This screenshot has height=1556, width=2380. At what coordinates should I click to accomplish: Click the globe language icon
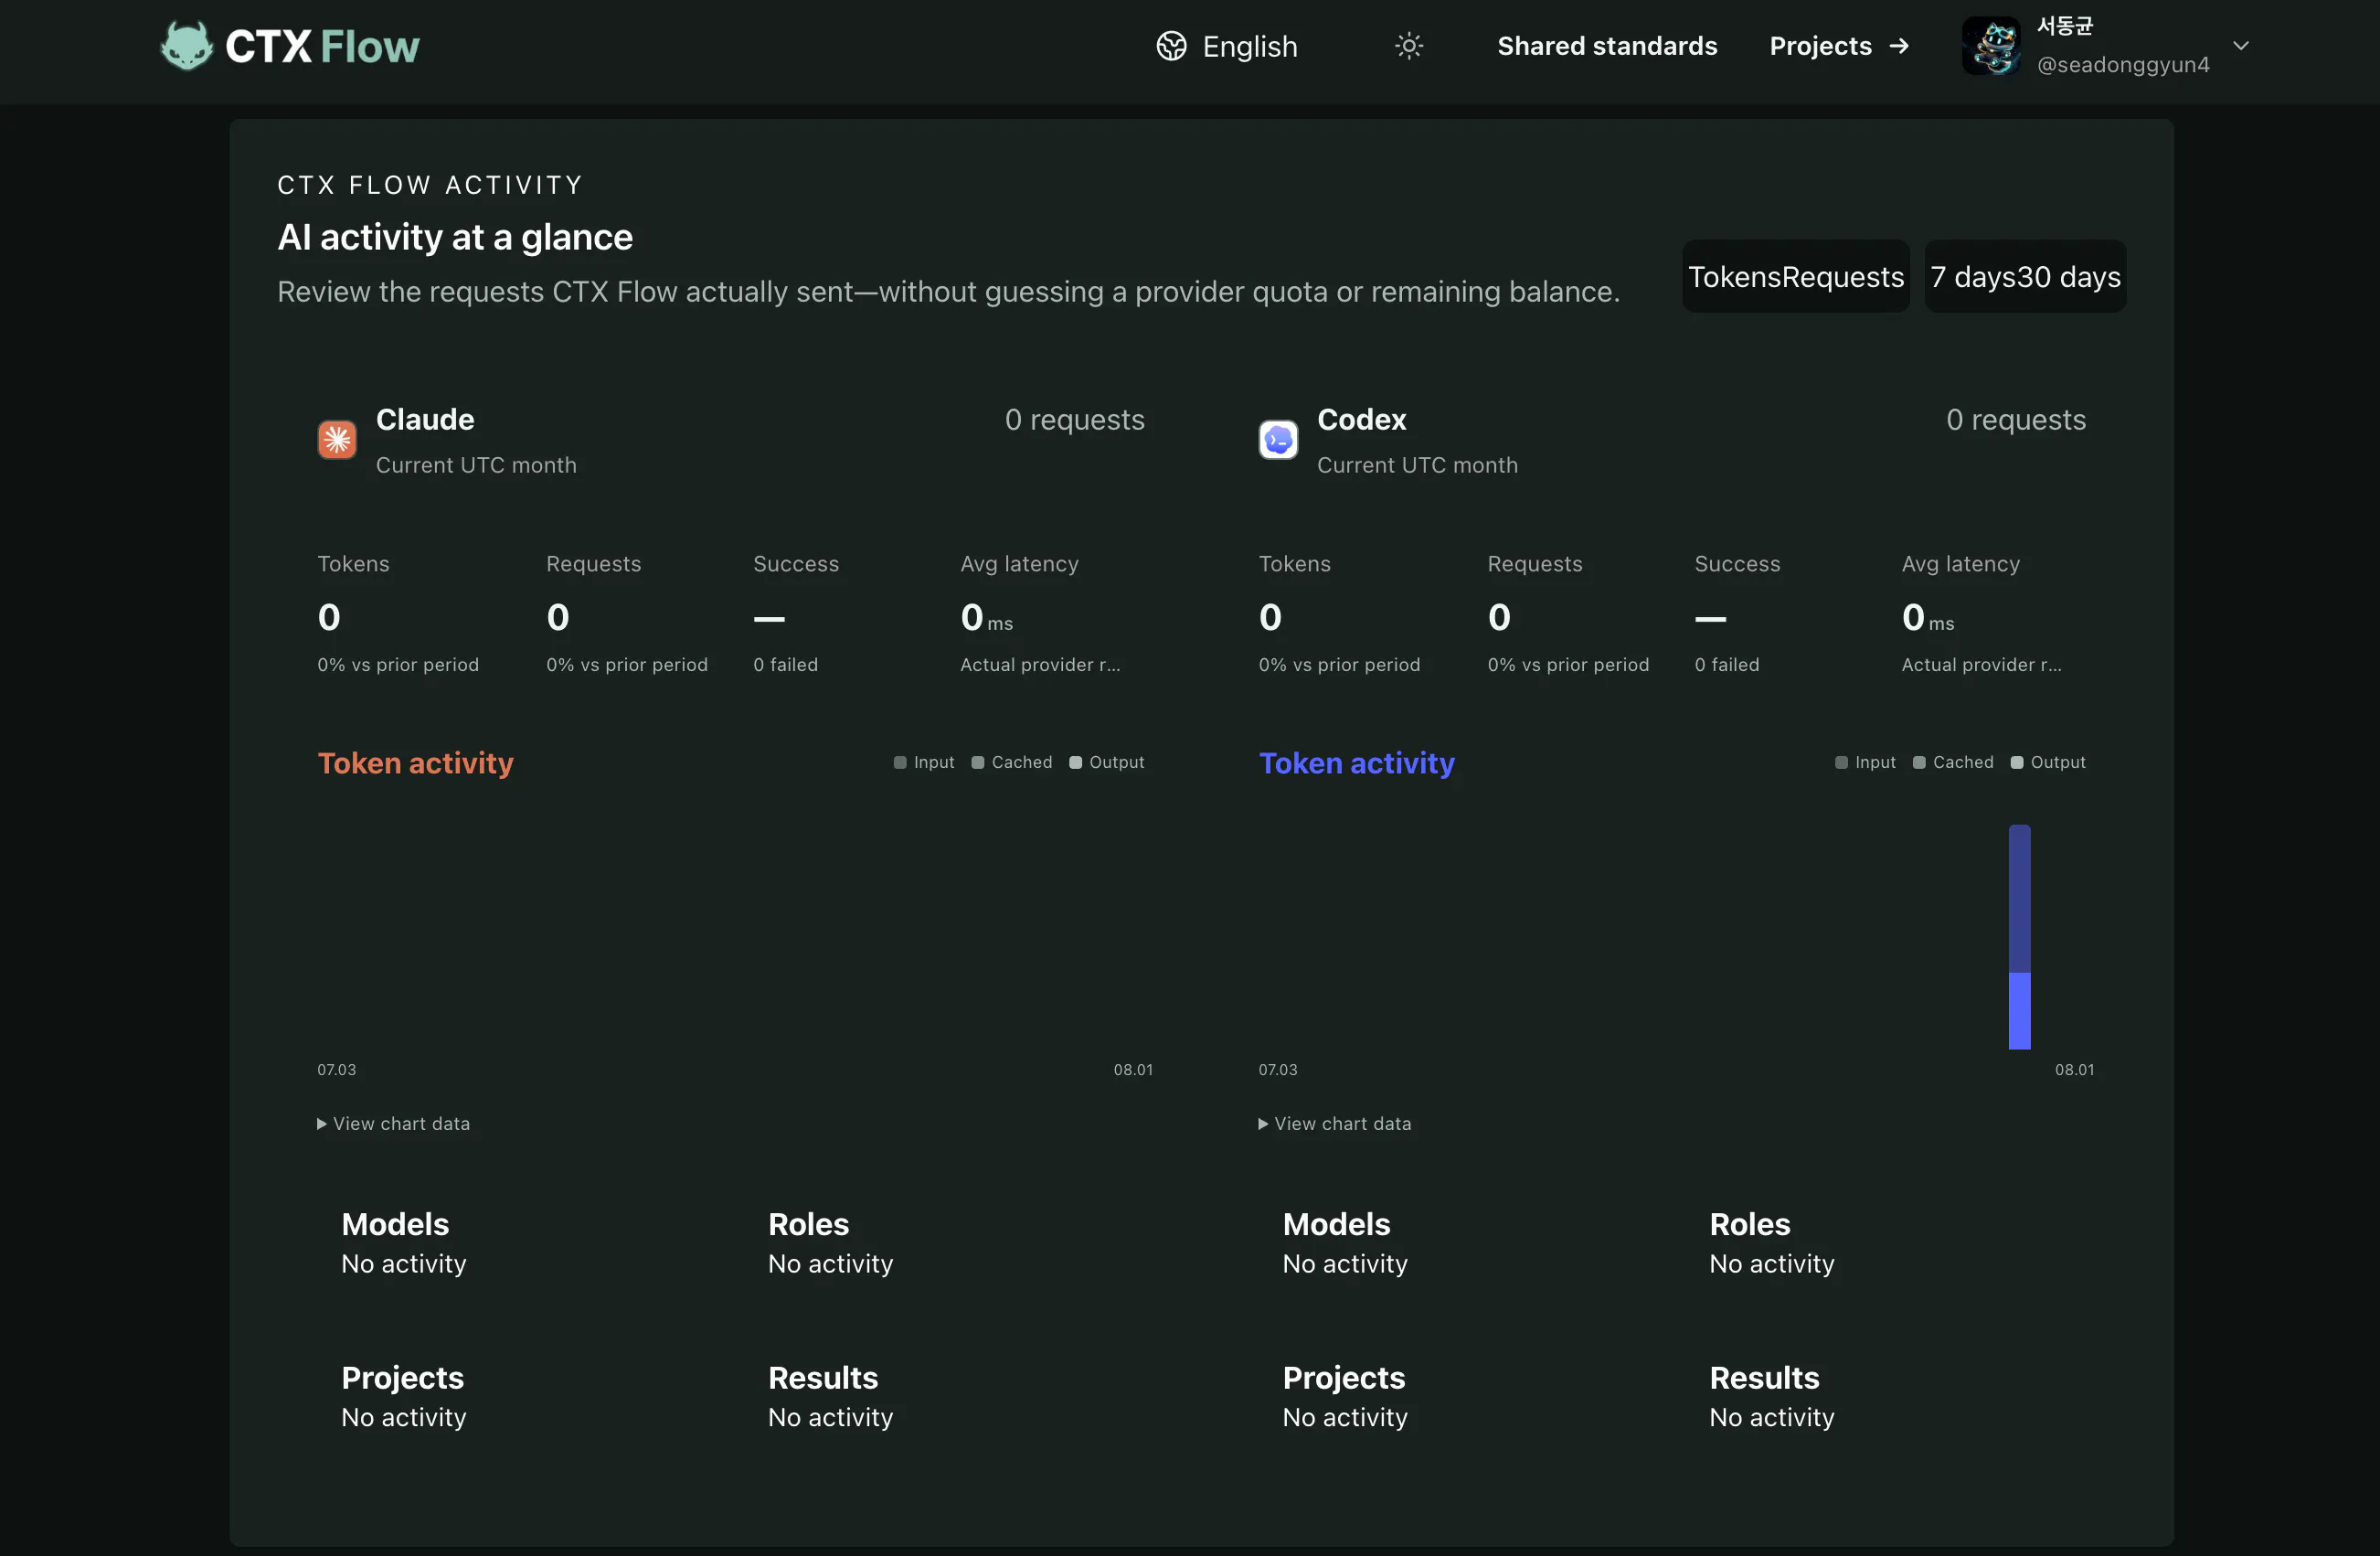pyautogui.click(x=1171, y=46)
